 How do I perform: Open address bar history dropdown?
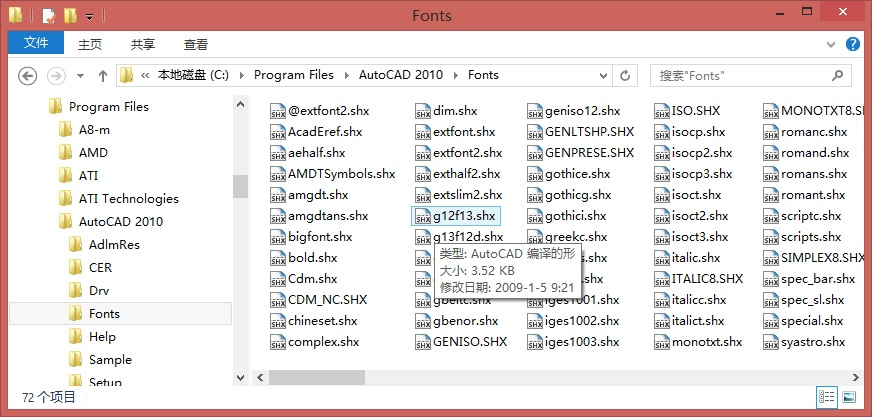click(603, 75)
